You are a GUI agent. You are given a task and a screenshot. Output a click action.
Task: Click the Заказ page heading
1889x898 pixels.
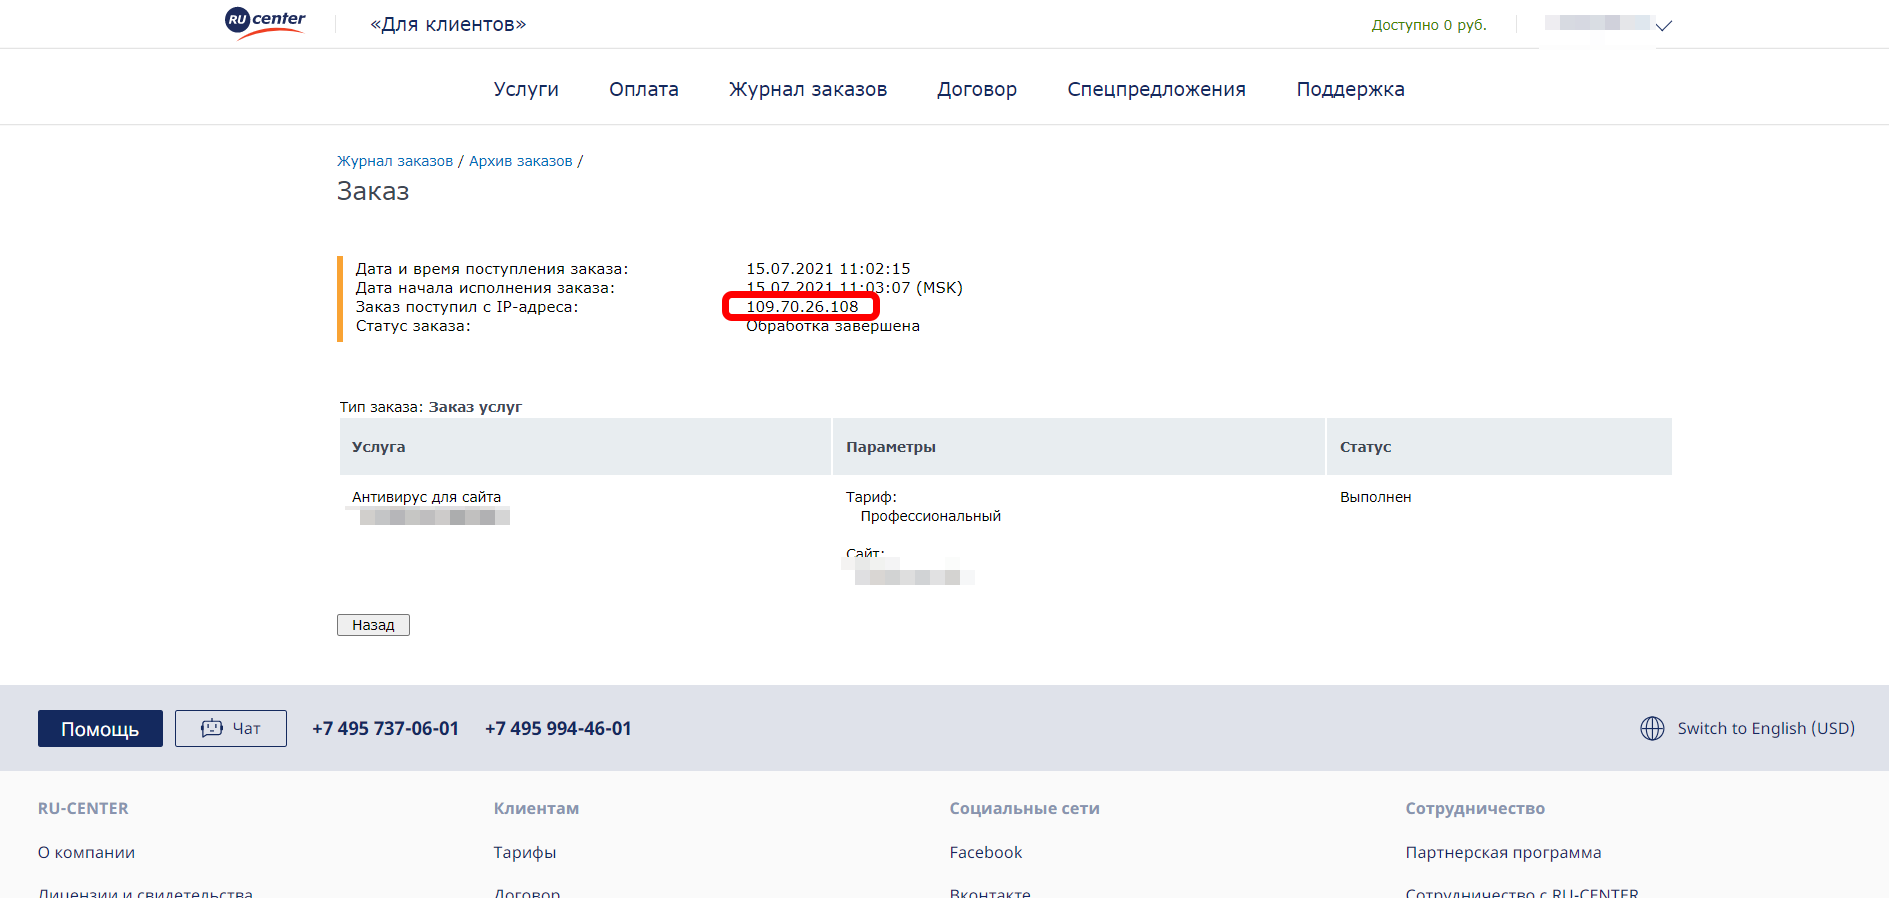tap(373, 191)
